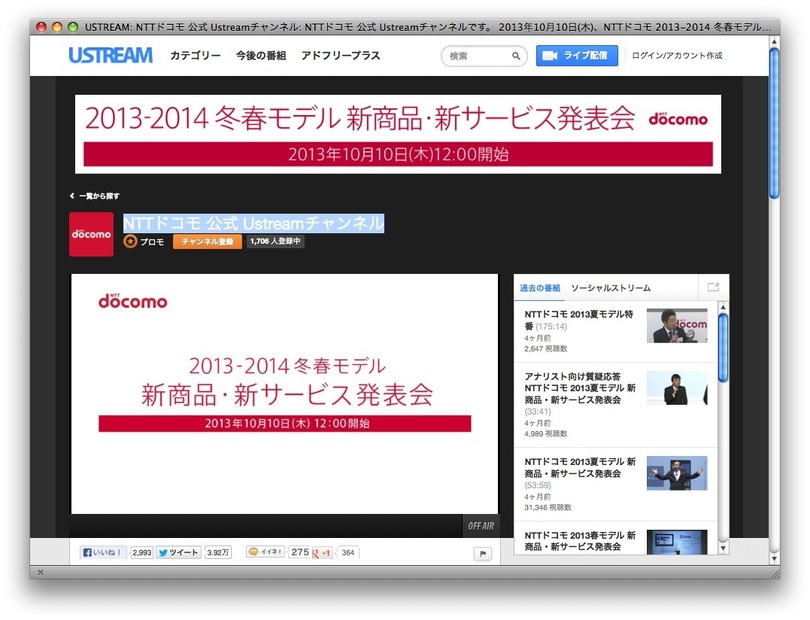Click the mixi イイネ! button
This screenshot has height=620, width=810.
click(x=265, y=552)
